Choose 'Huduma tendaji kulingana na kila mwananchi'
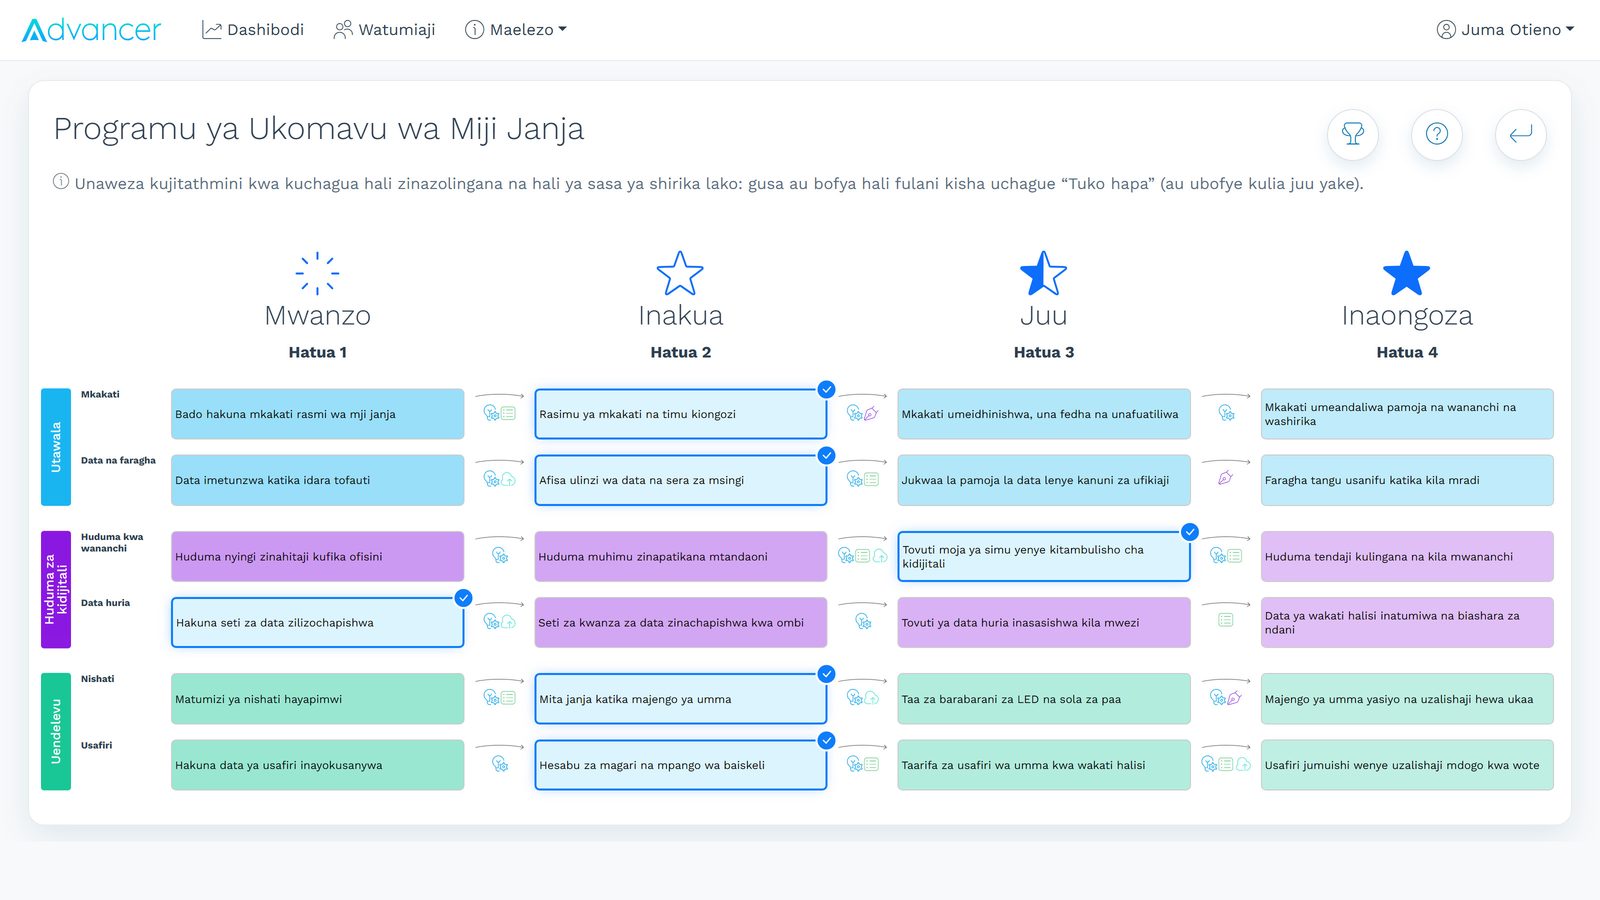This screenshot has width=1600, height=900. tap(1407, 557)
